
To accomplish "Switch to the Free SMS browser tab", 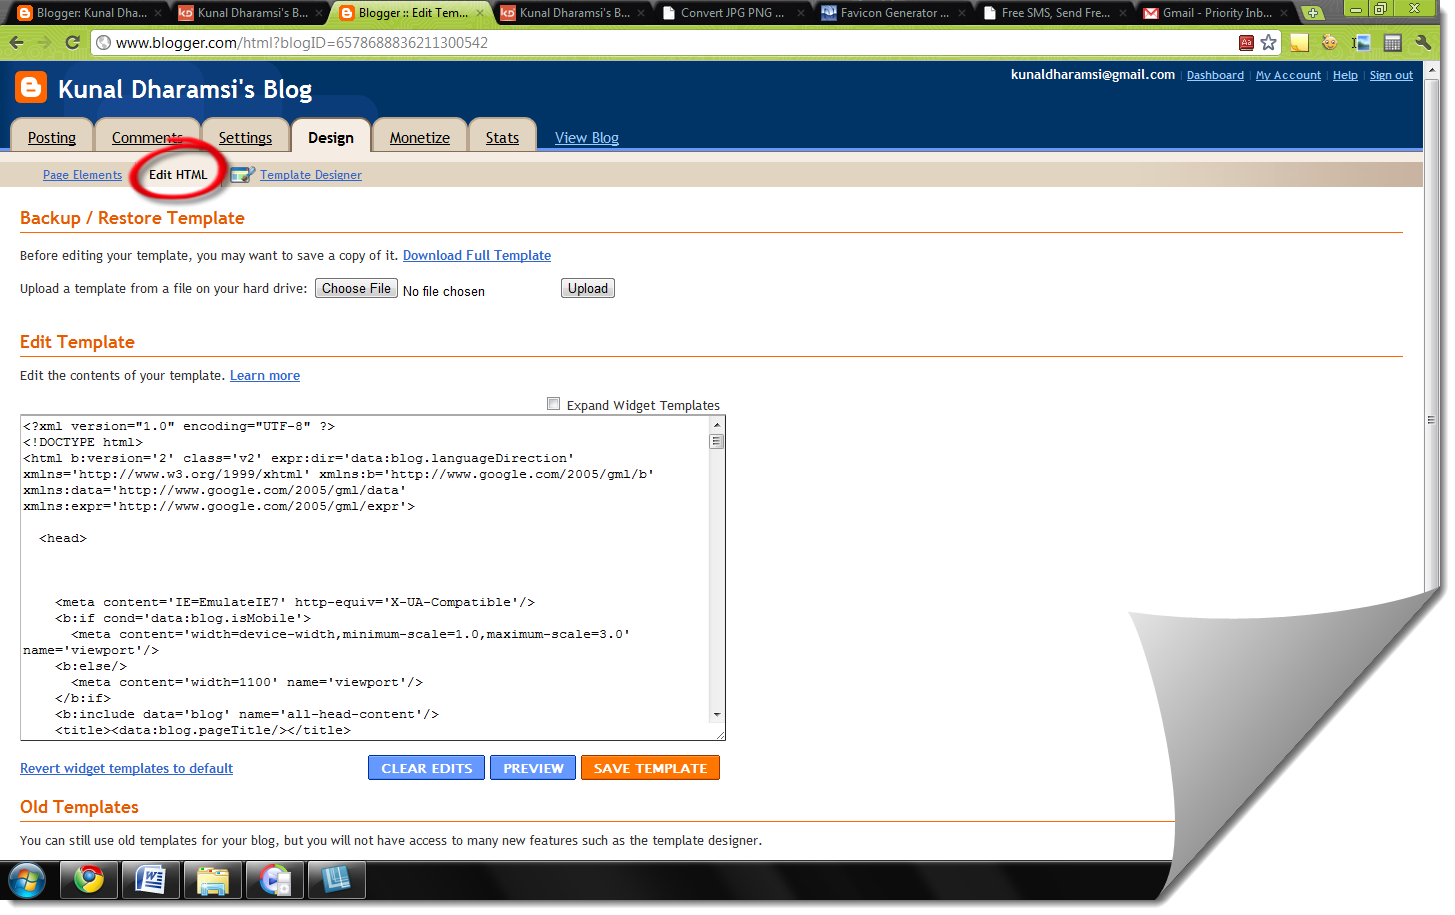I will pyautogui.click(x=1054, y=13).
